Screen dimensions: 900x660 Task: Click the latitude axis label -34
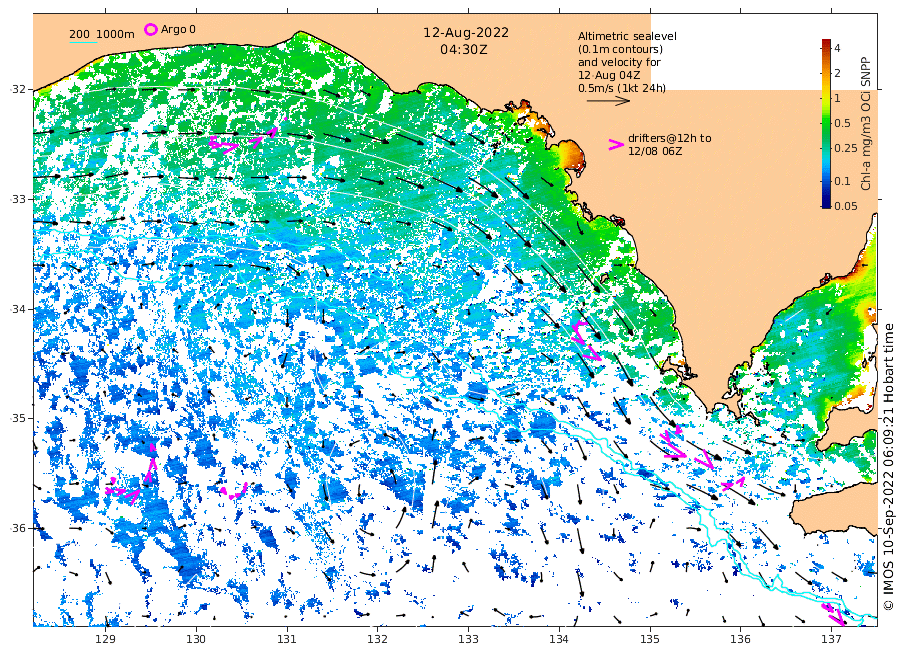tap(18, 309)
